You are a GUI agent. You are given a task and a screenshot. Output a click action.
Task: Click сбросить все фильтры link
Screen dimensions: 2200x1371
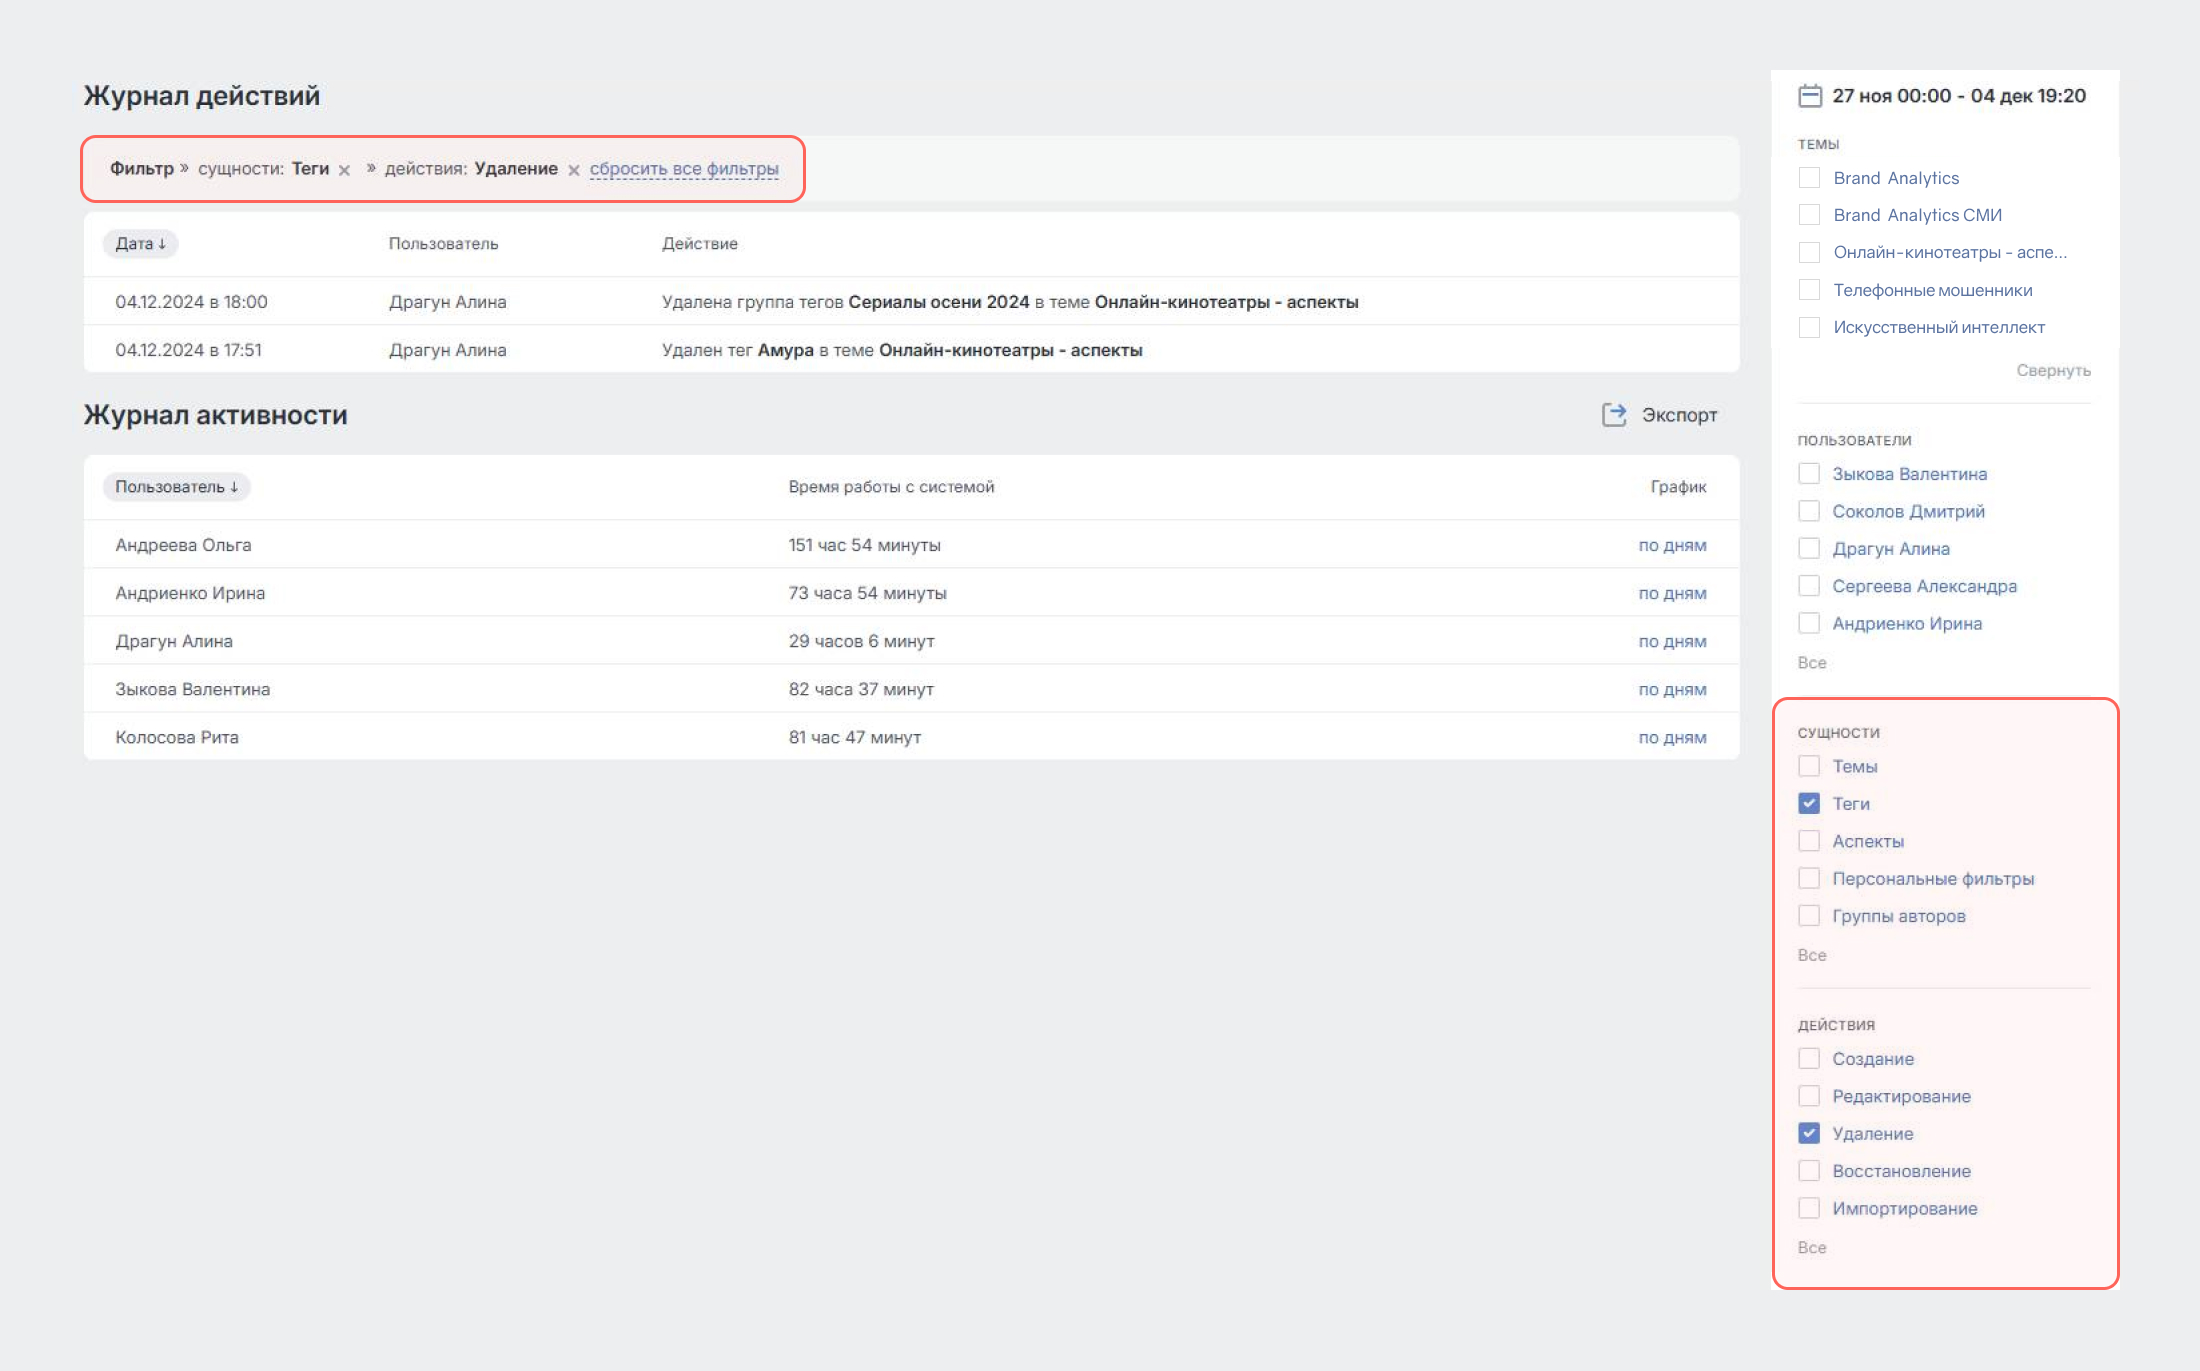[685, 169]
